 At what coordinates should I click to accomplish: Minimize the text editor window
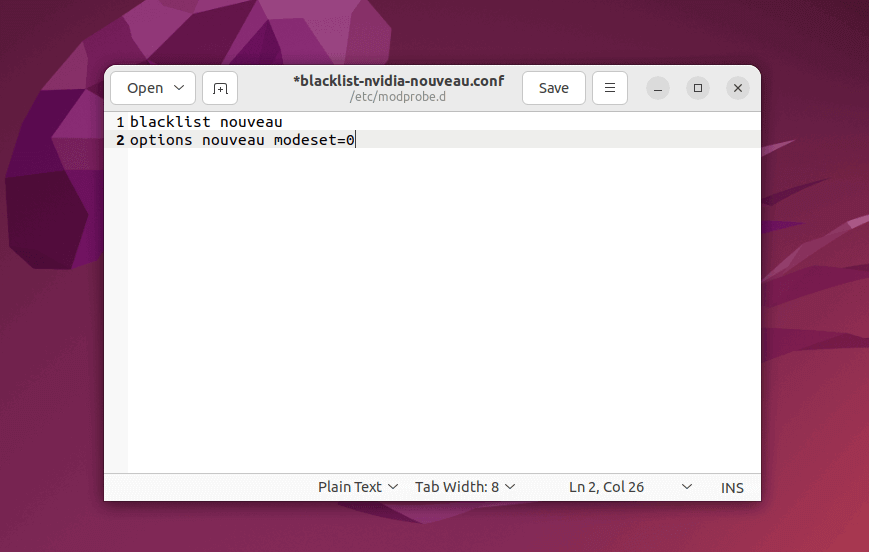pyautogui.click(x=658, y=88)
